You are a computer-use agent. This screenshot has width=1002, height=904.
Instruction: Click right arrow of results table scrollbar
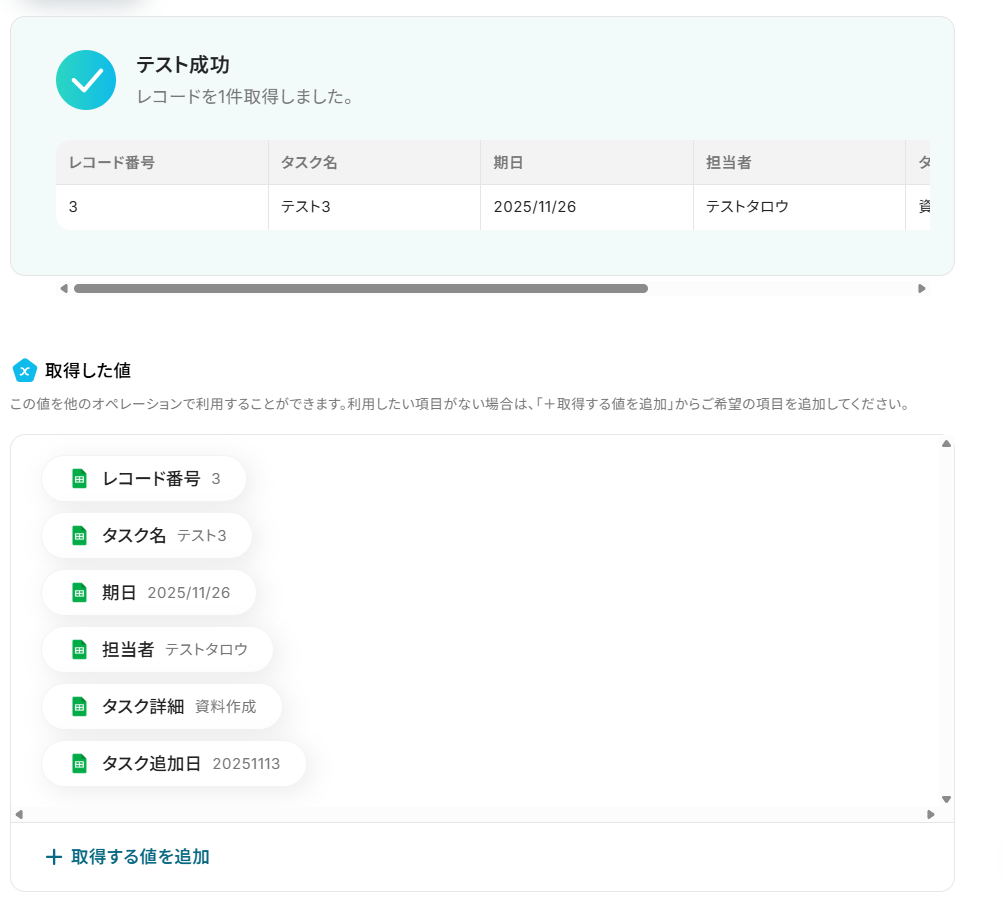921,289
